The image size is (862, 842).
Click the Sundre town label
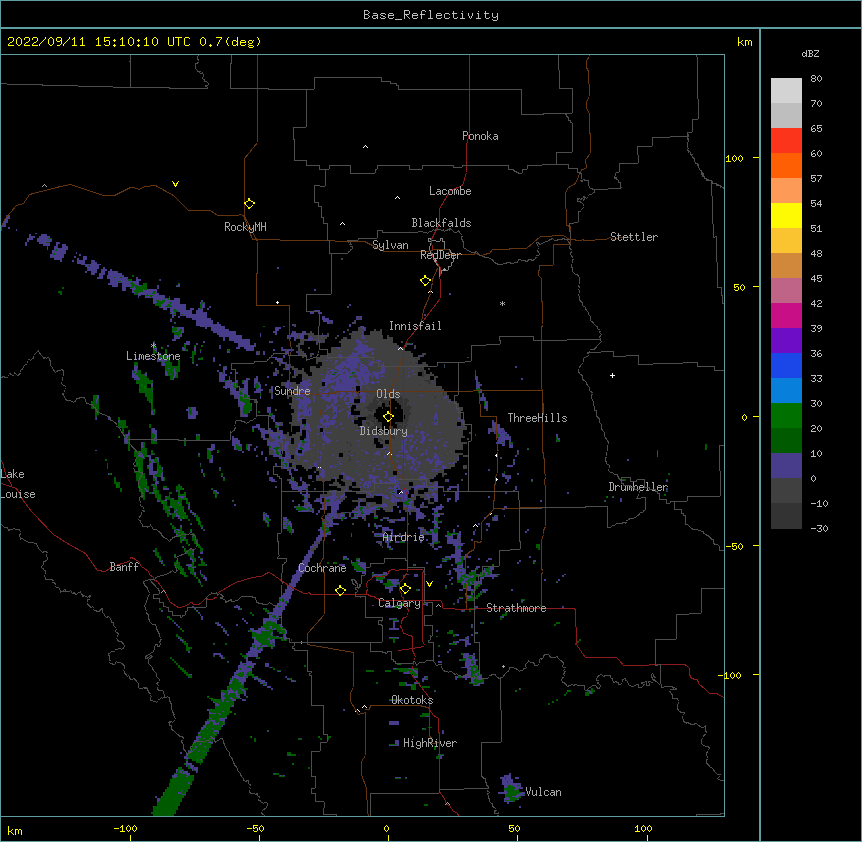click(292, 391)
